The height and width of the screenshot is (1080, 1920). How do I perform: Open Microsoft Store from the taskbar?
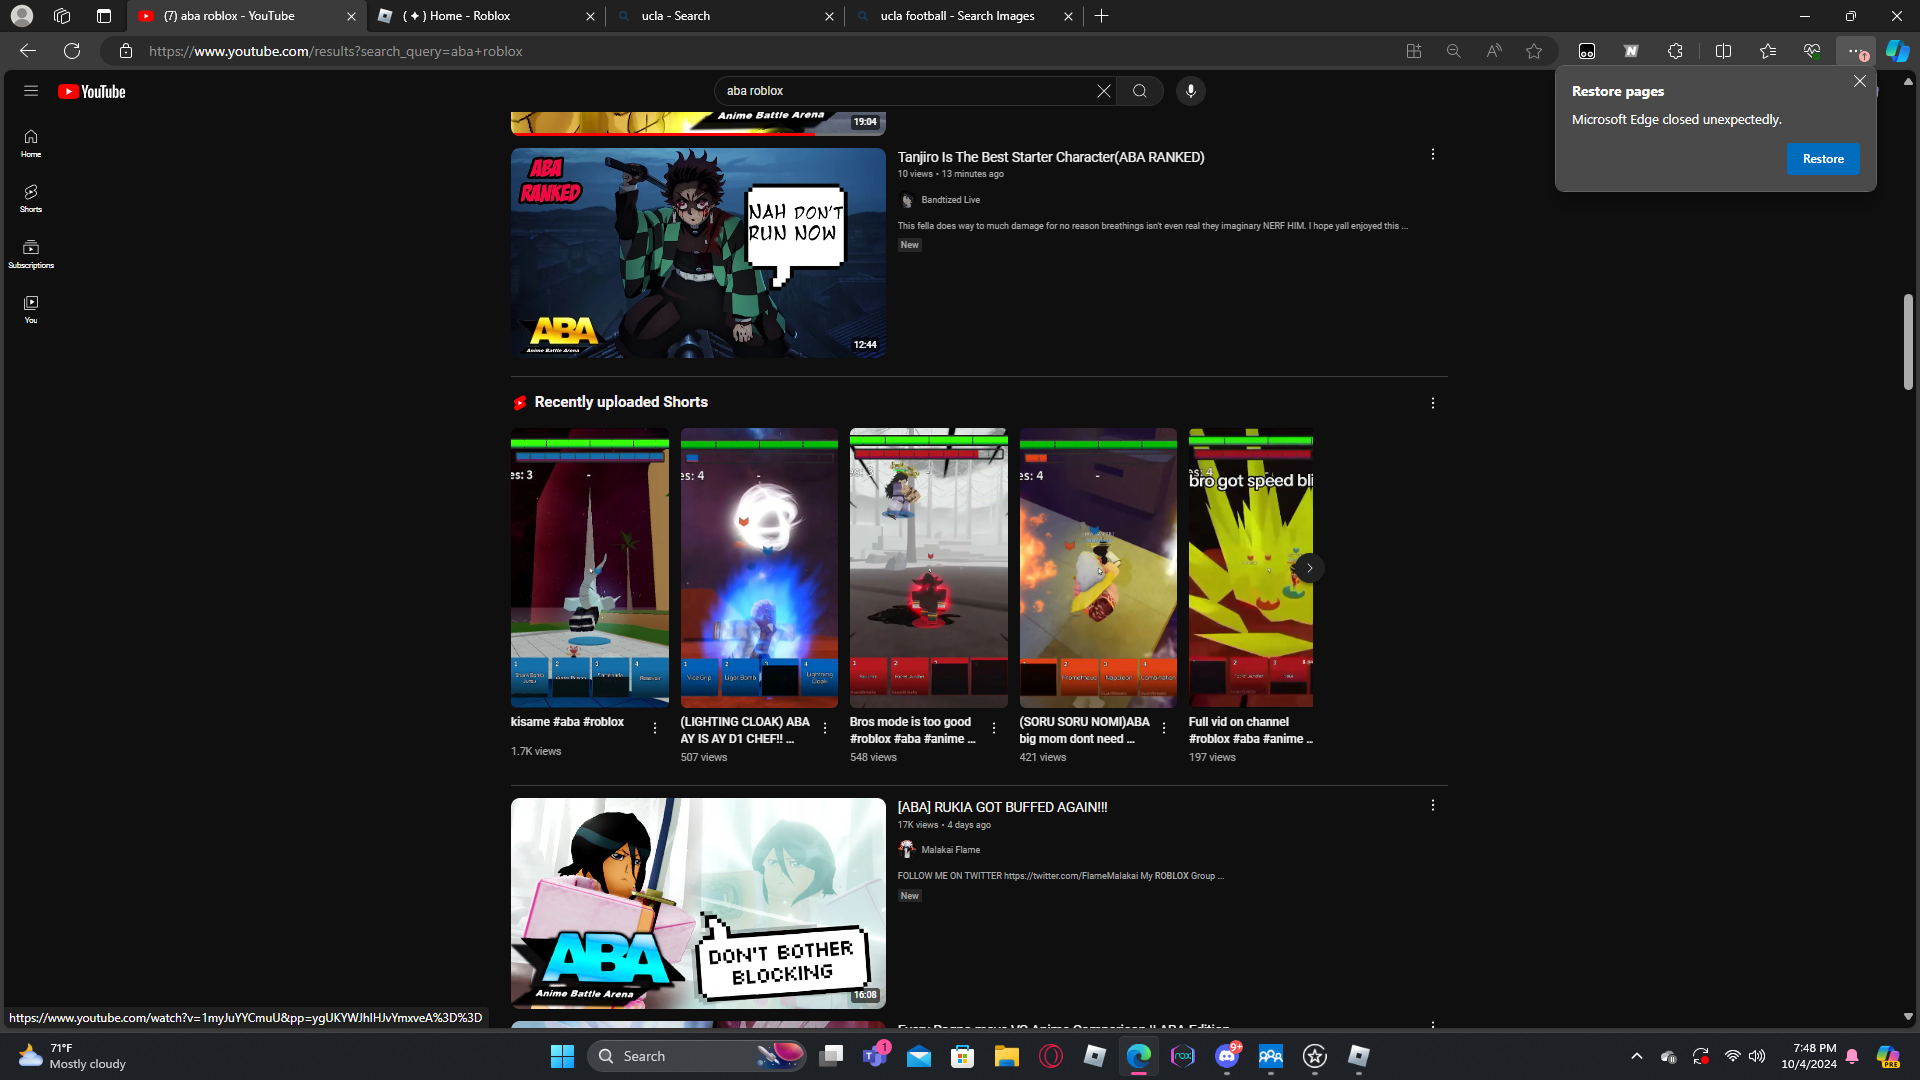pos(962,1056)
